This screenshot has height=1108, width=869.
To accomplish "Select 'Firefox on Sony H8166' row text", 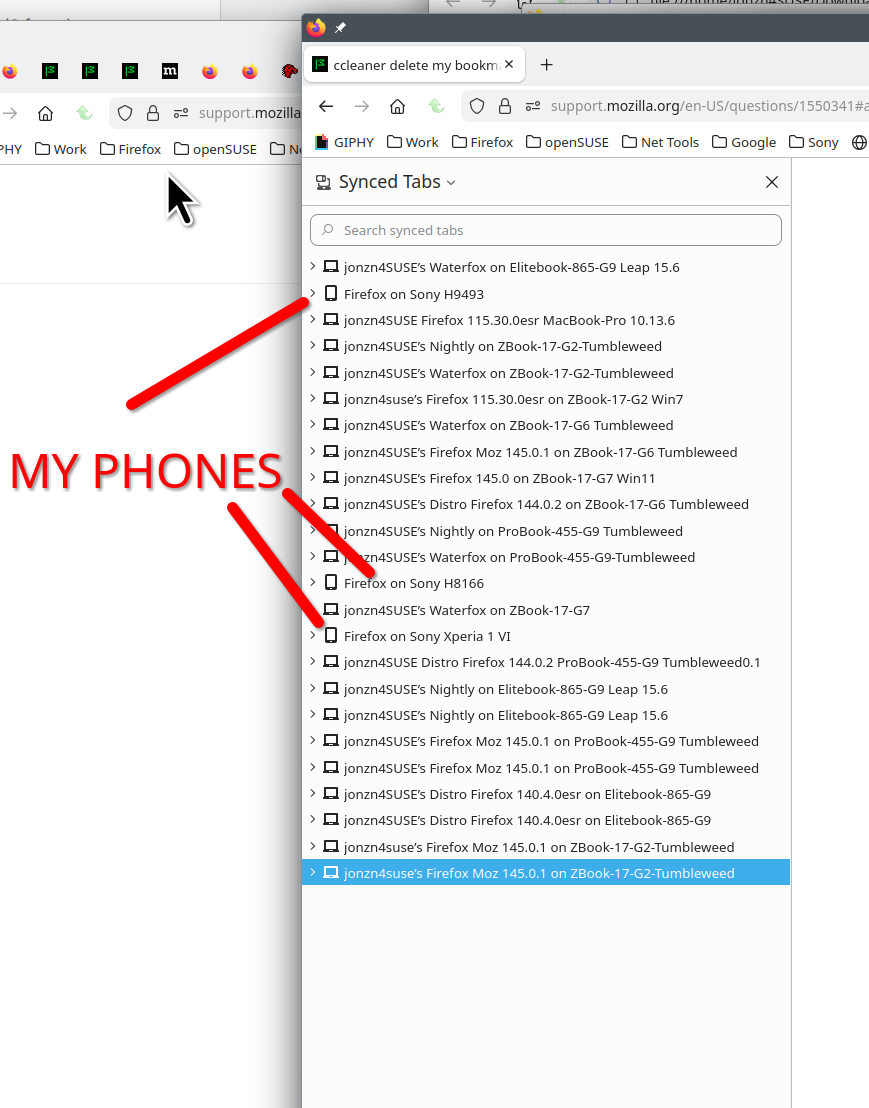I will pyautogui.click(x=413, y=583).
